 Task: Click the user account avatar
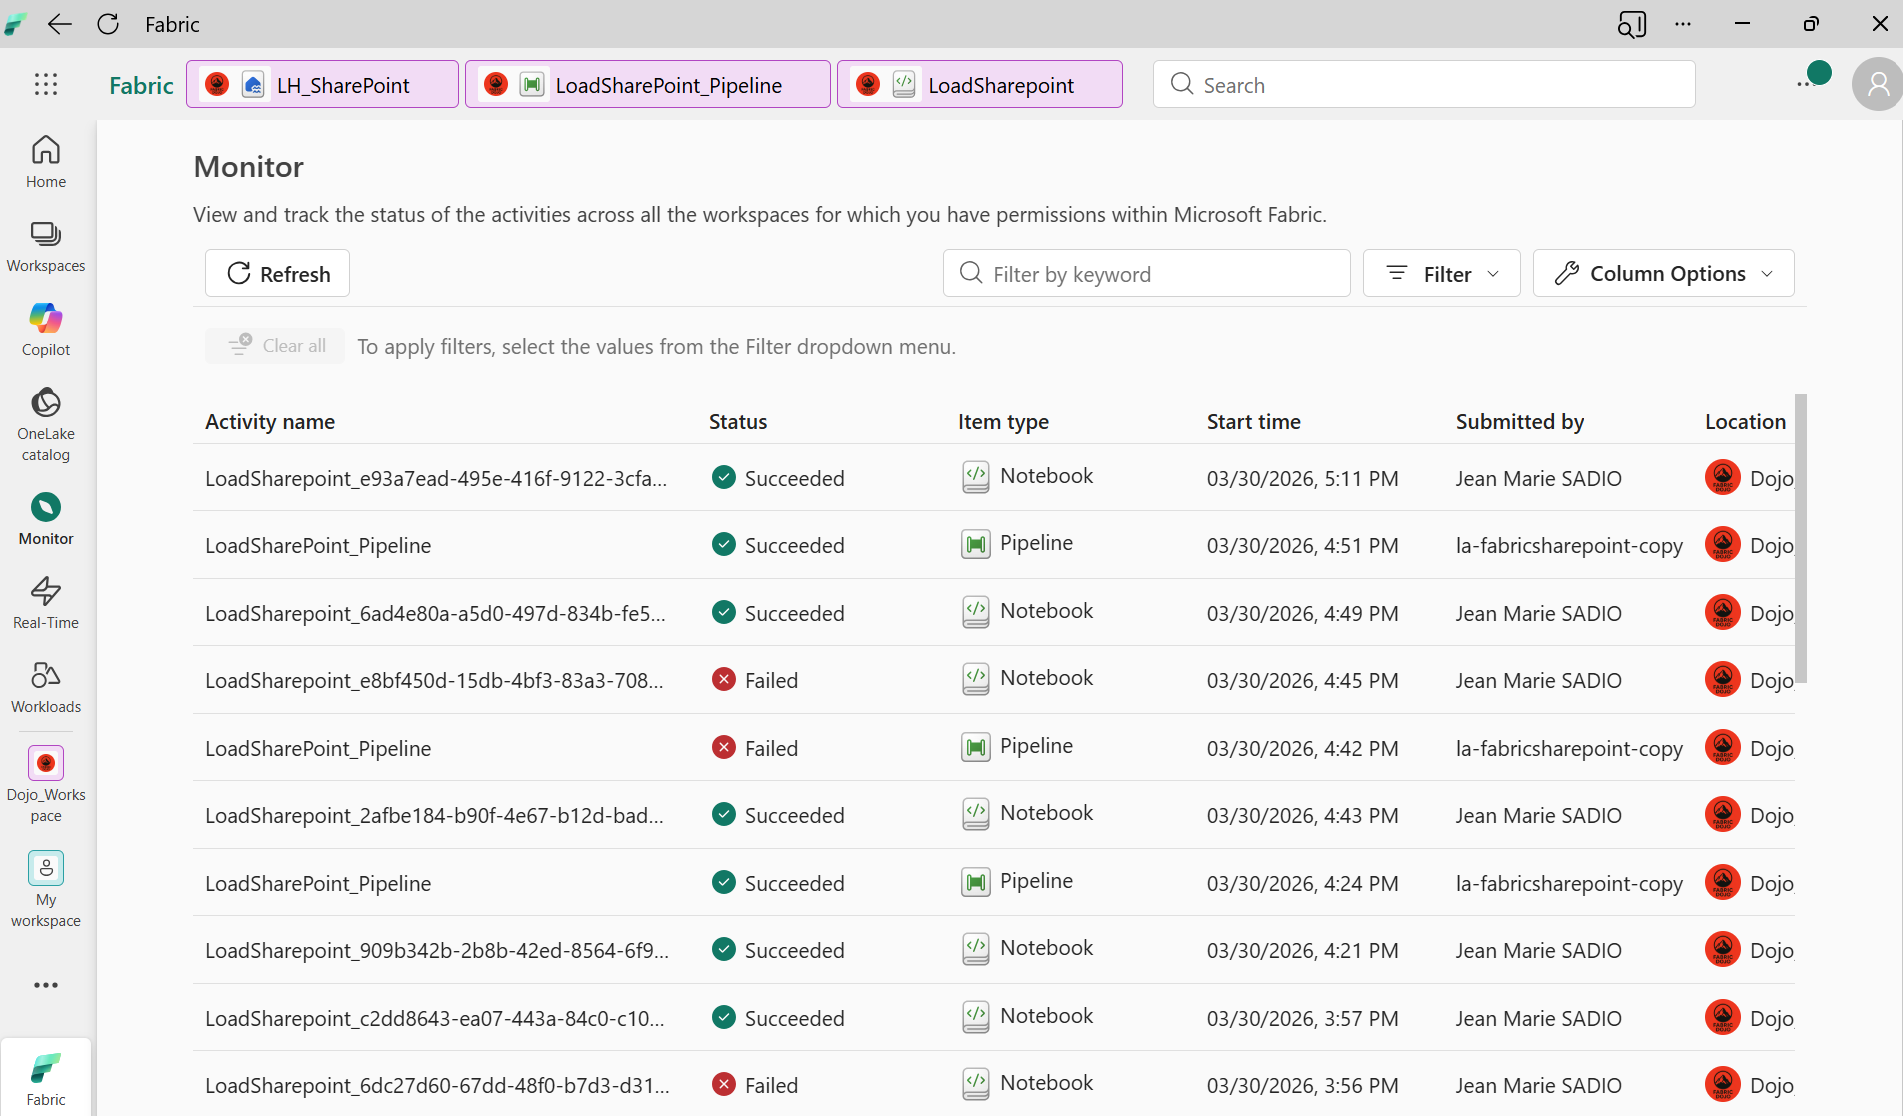click(1877, 85)
